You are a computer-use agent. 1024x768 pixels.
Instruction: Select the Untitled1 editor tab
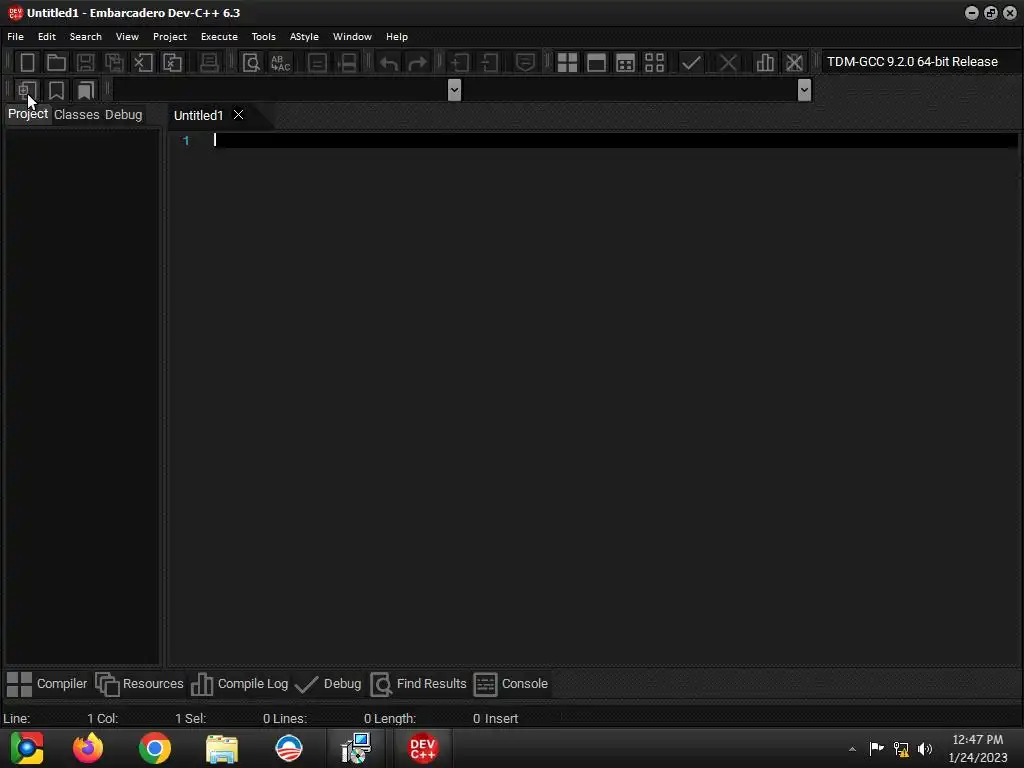coord(199,116)
